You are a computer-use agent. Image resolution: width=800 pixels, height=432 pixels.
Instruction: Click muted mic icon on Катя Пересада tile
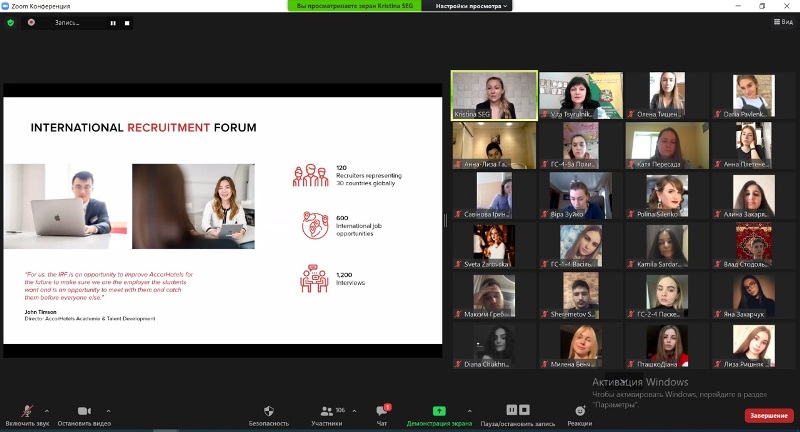(x=631, y=164)
